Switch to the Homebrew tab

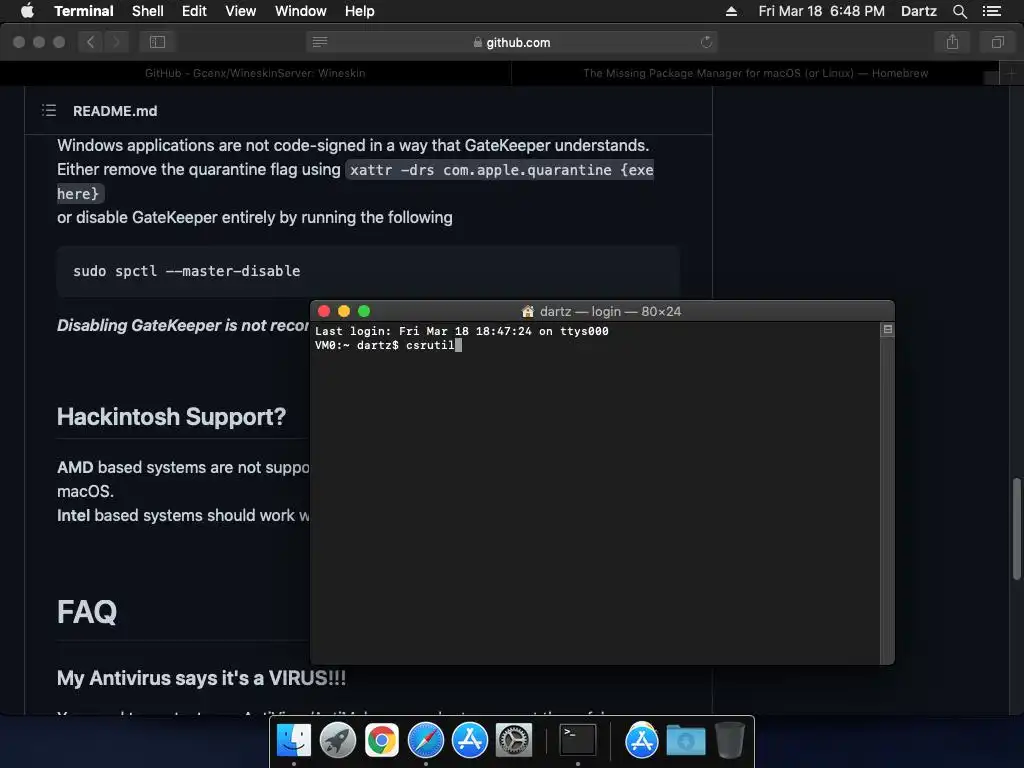pos(755,73)
